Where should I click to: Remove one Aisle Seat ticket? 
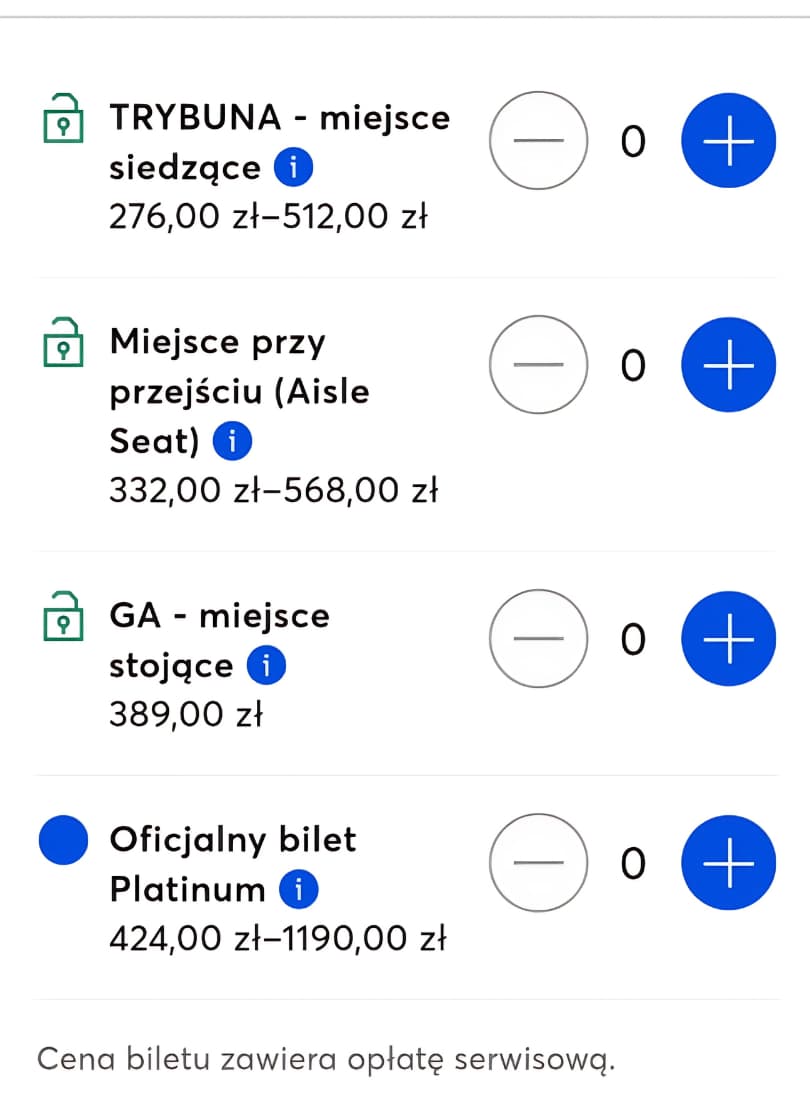[538, 366]
